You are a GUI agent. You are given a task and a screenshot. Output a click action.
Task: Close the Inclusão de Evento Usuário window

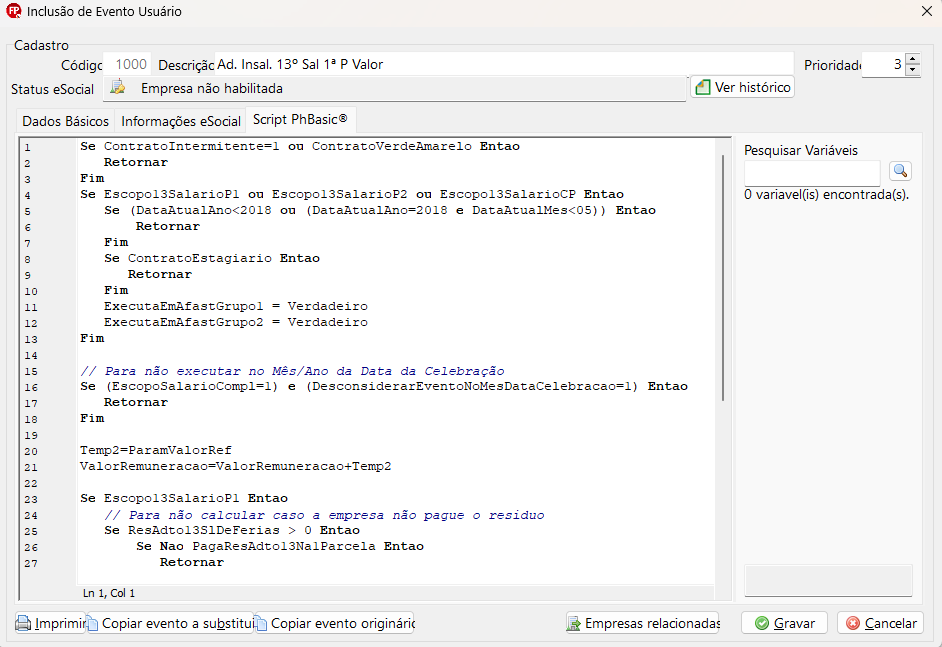[927, 11]
